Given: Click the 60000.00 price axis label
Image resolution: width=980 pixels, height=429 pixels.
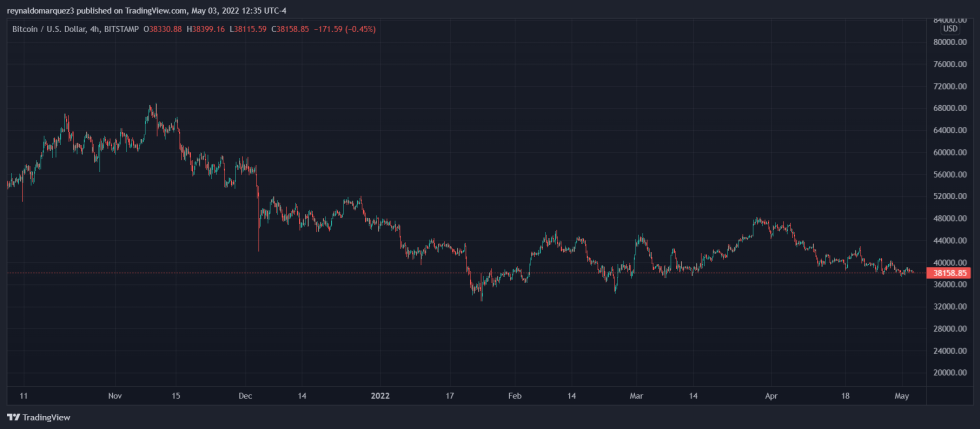Looking at the screenshot, I should click(950, 153).
